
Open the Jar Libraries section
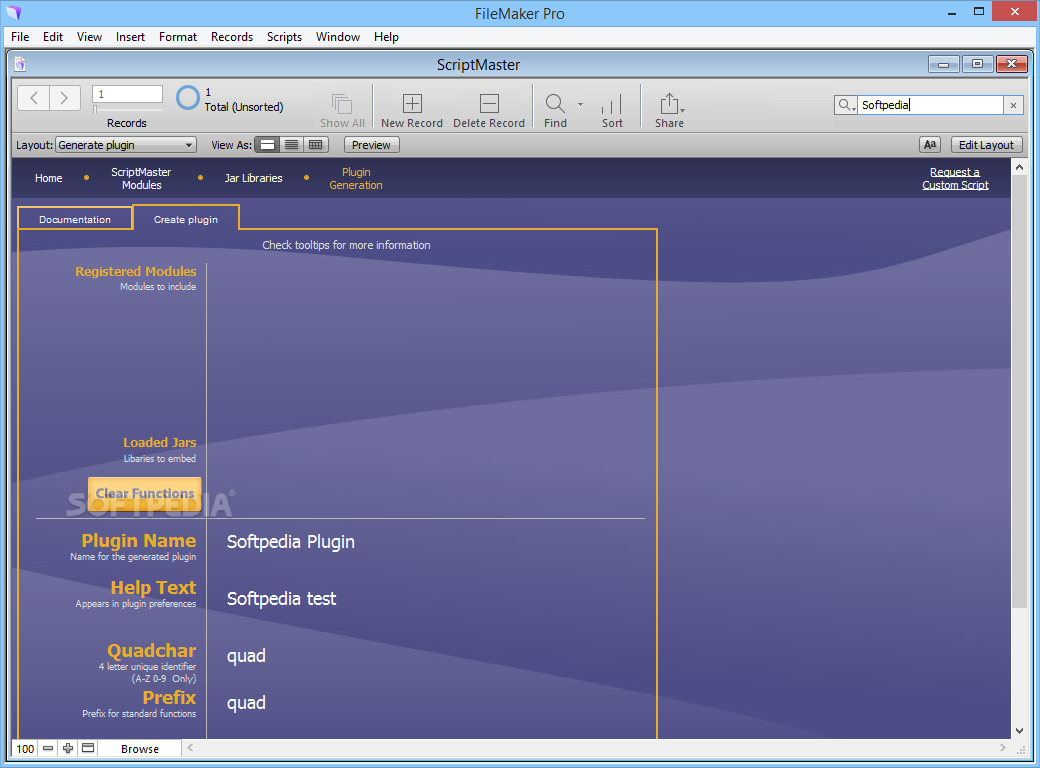coord(253,178)
